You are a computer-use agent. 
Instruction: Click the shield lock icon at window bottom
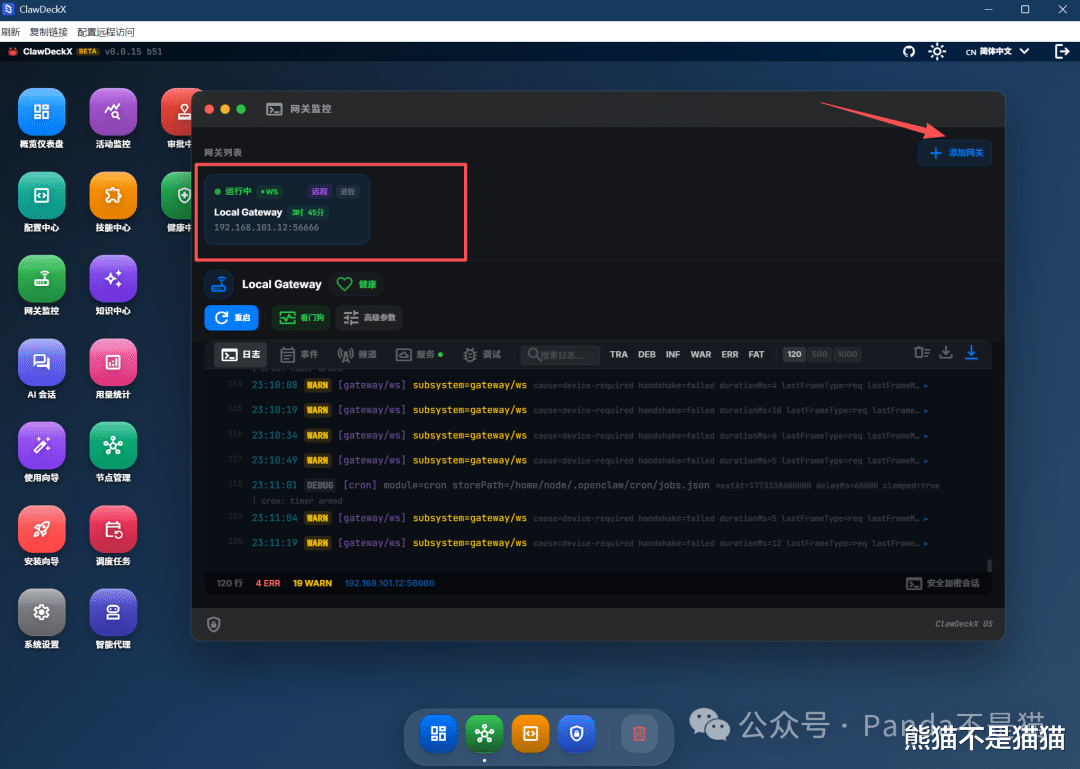click(x=214, y=624)
